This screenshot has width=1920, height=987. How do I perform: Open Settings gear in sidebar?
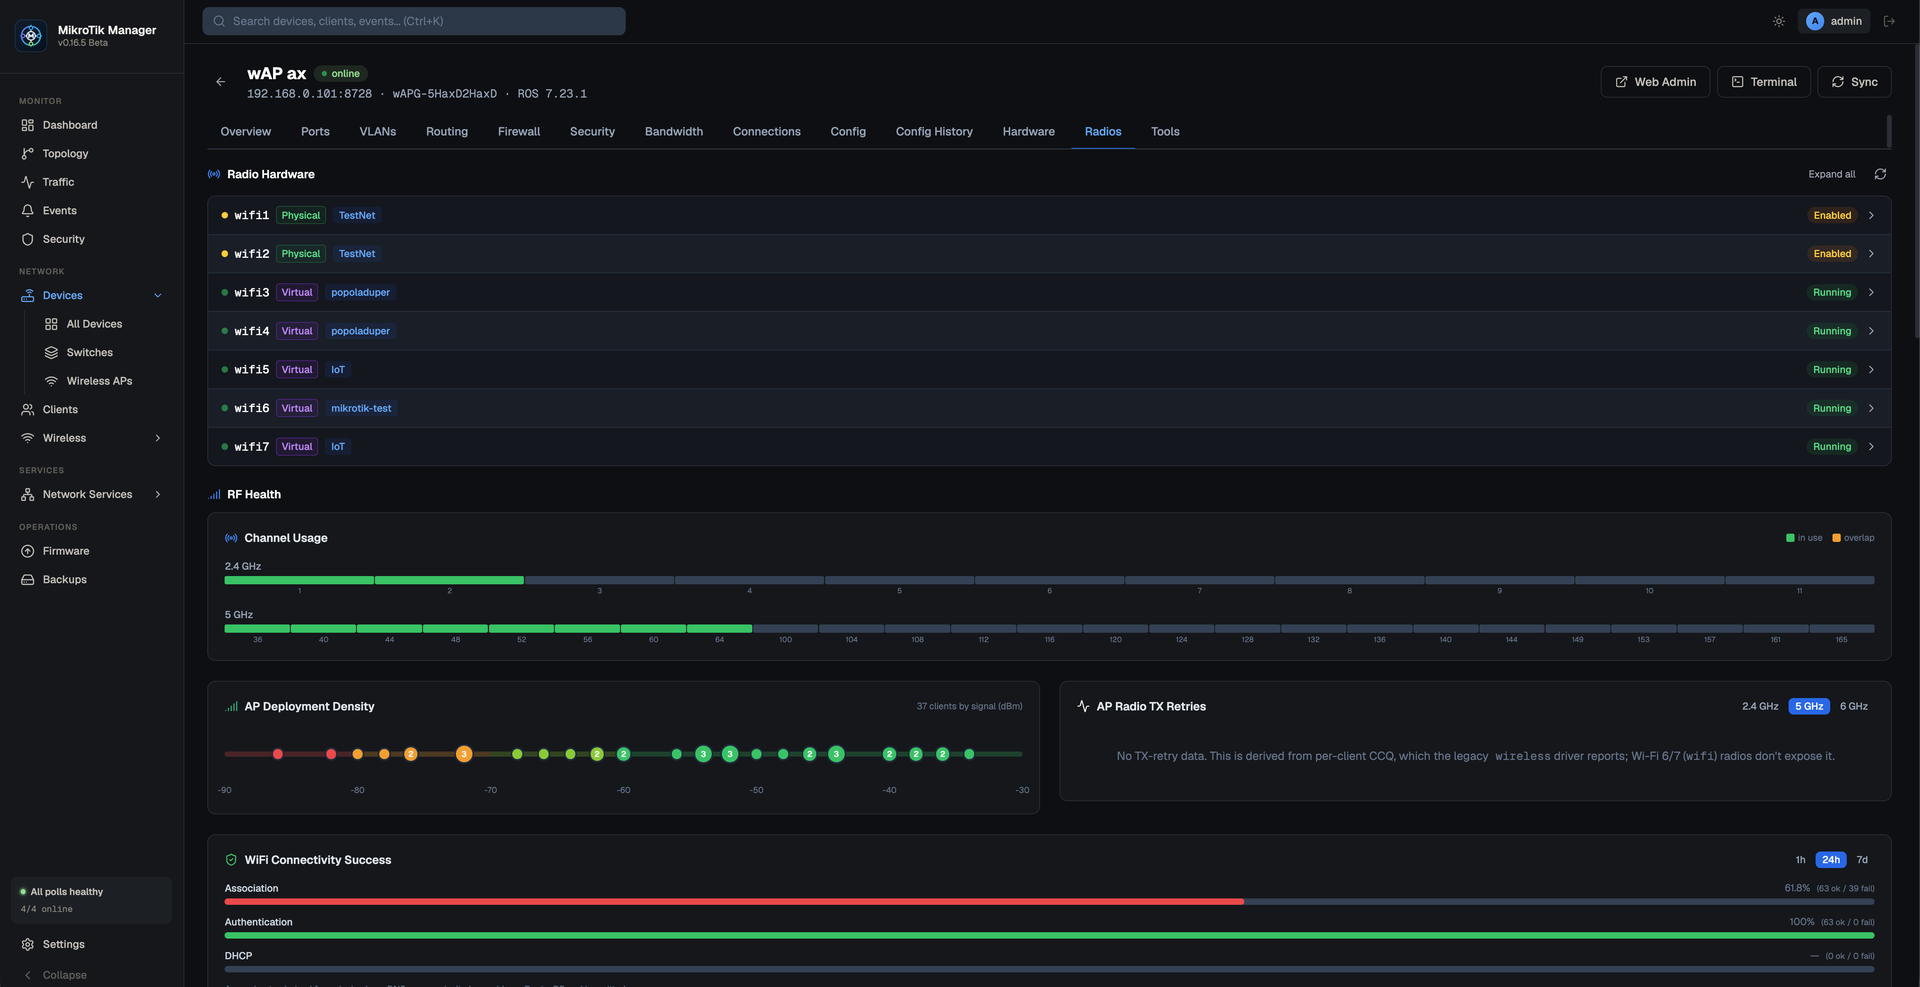pyautogui.click(x=27, y=945)
